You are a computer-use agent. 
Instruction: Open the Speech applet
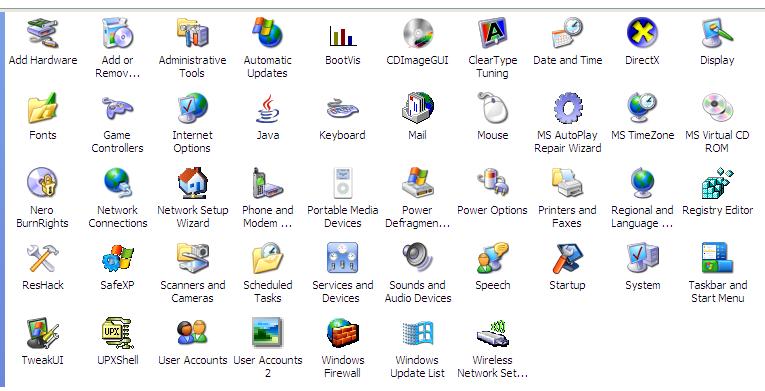492,259
